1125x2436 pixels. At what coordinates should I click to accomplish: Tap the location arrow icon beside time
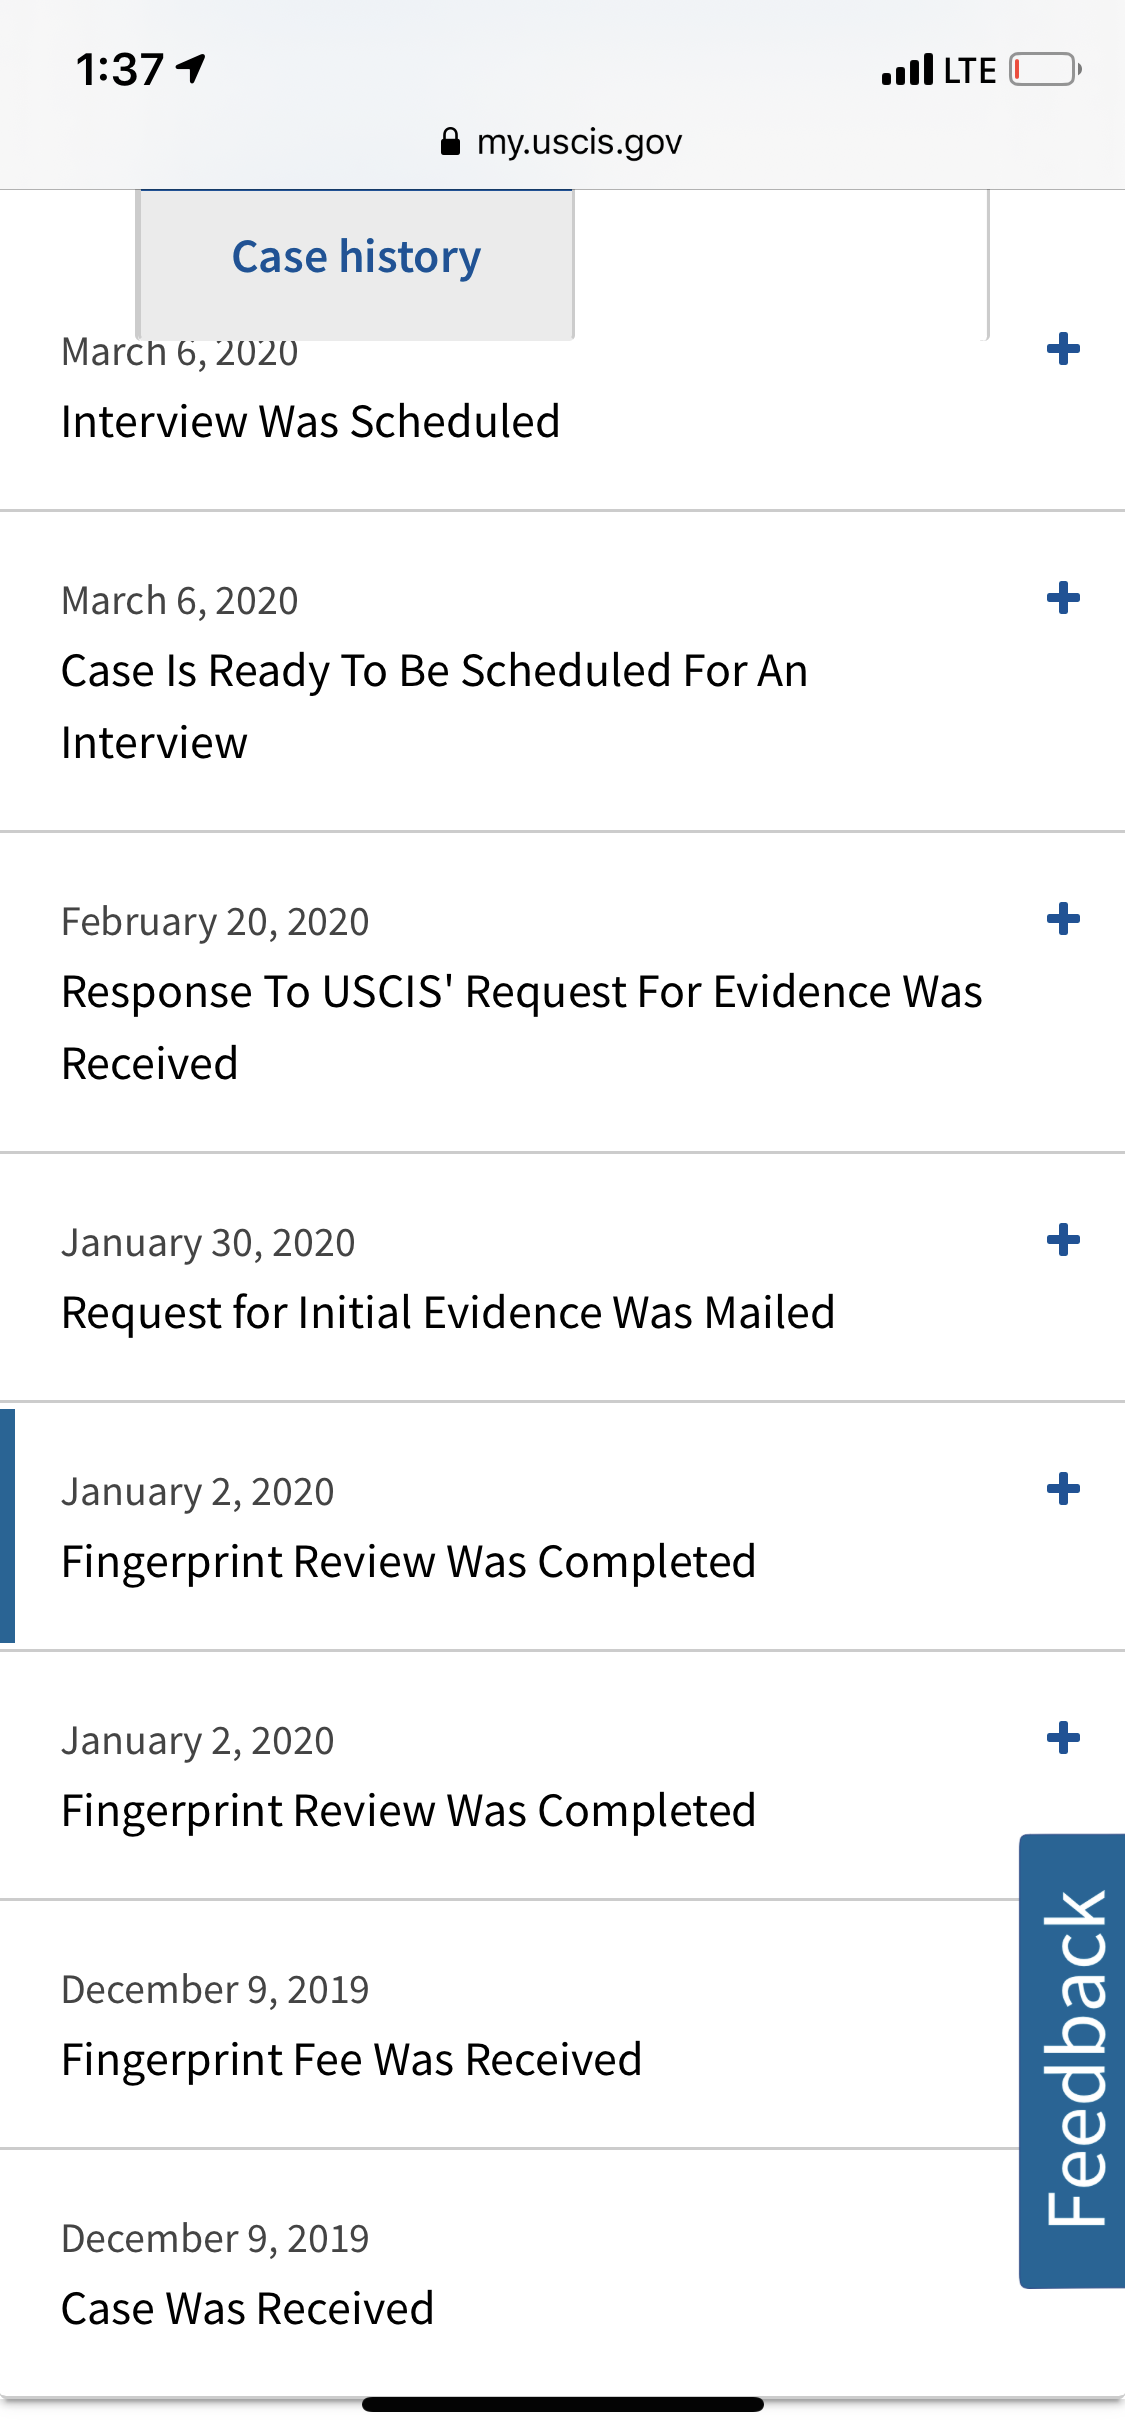[x=191, y=68]
